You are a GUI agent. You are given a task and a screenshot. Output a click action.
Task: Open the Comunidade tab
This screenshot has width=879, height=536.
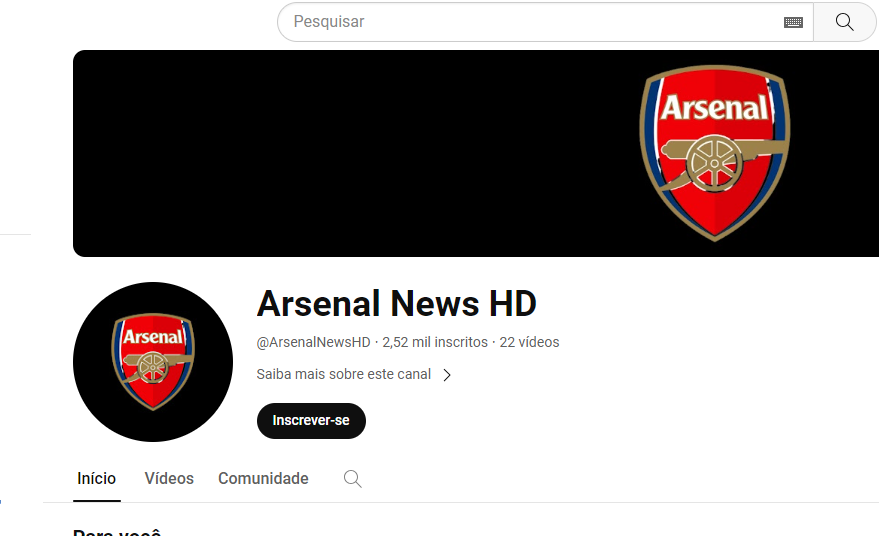(x=263, y=478)
